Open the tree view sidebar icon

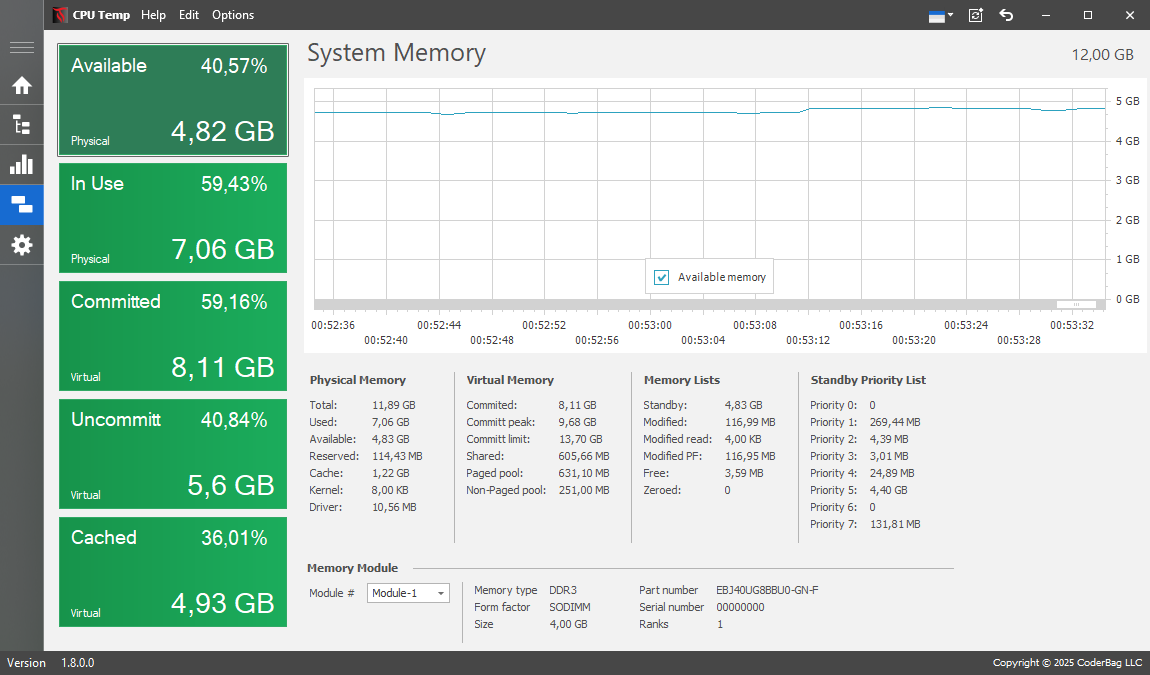coord(21,125)
